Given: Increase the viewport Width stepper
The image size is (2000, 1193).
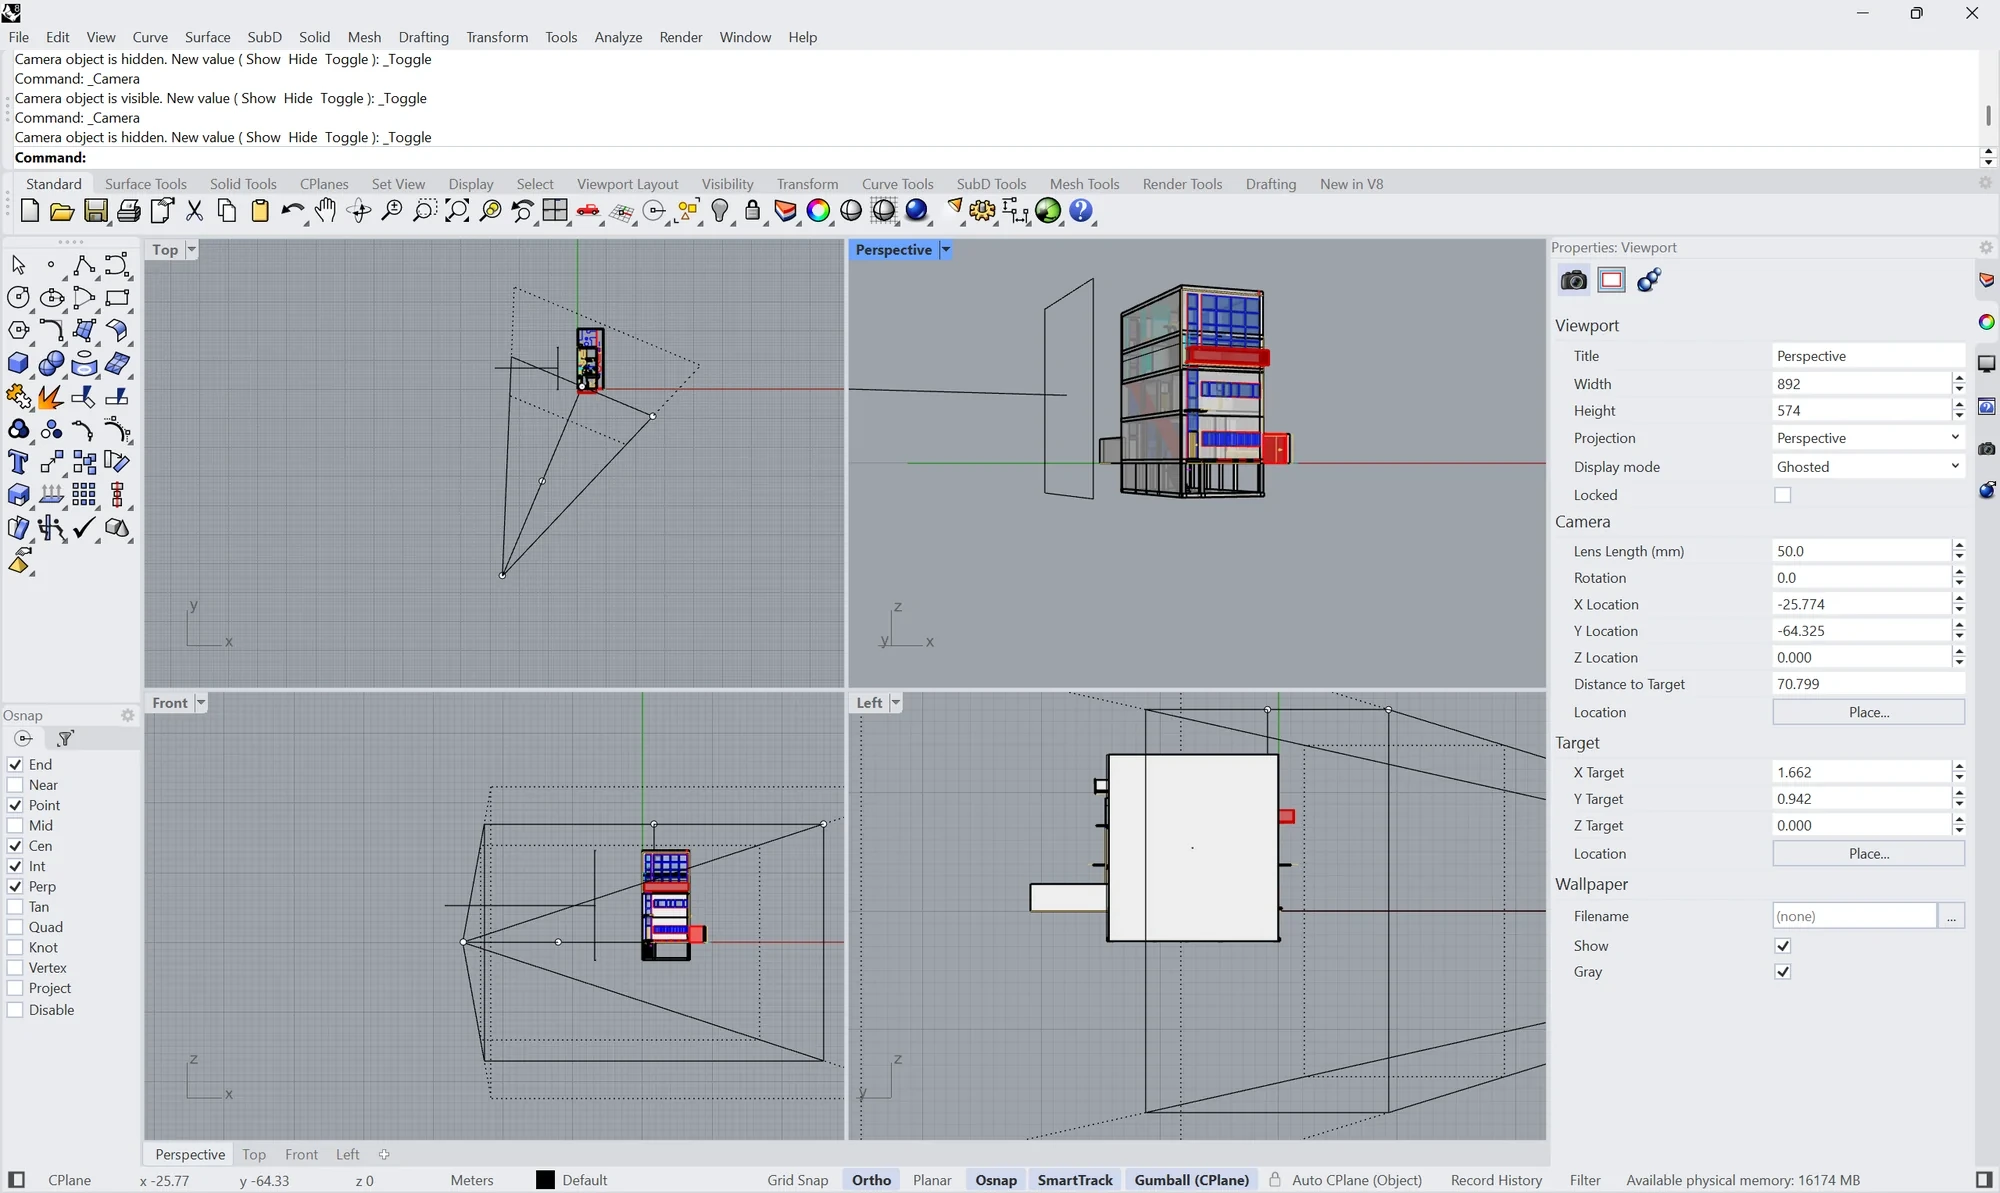Looking at the screenshot, I should tap(1958, 378).
